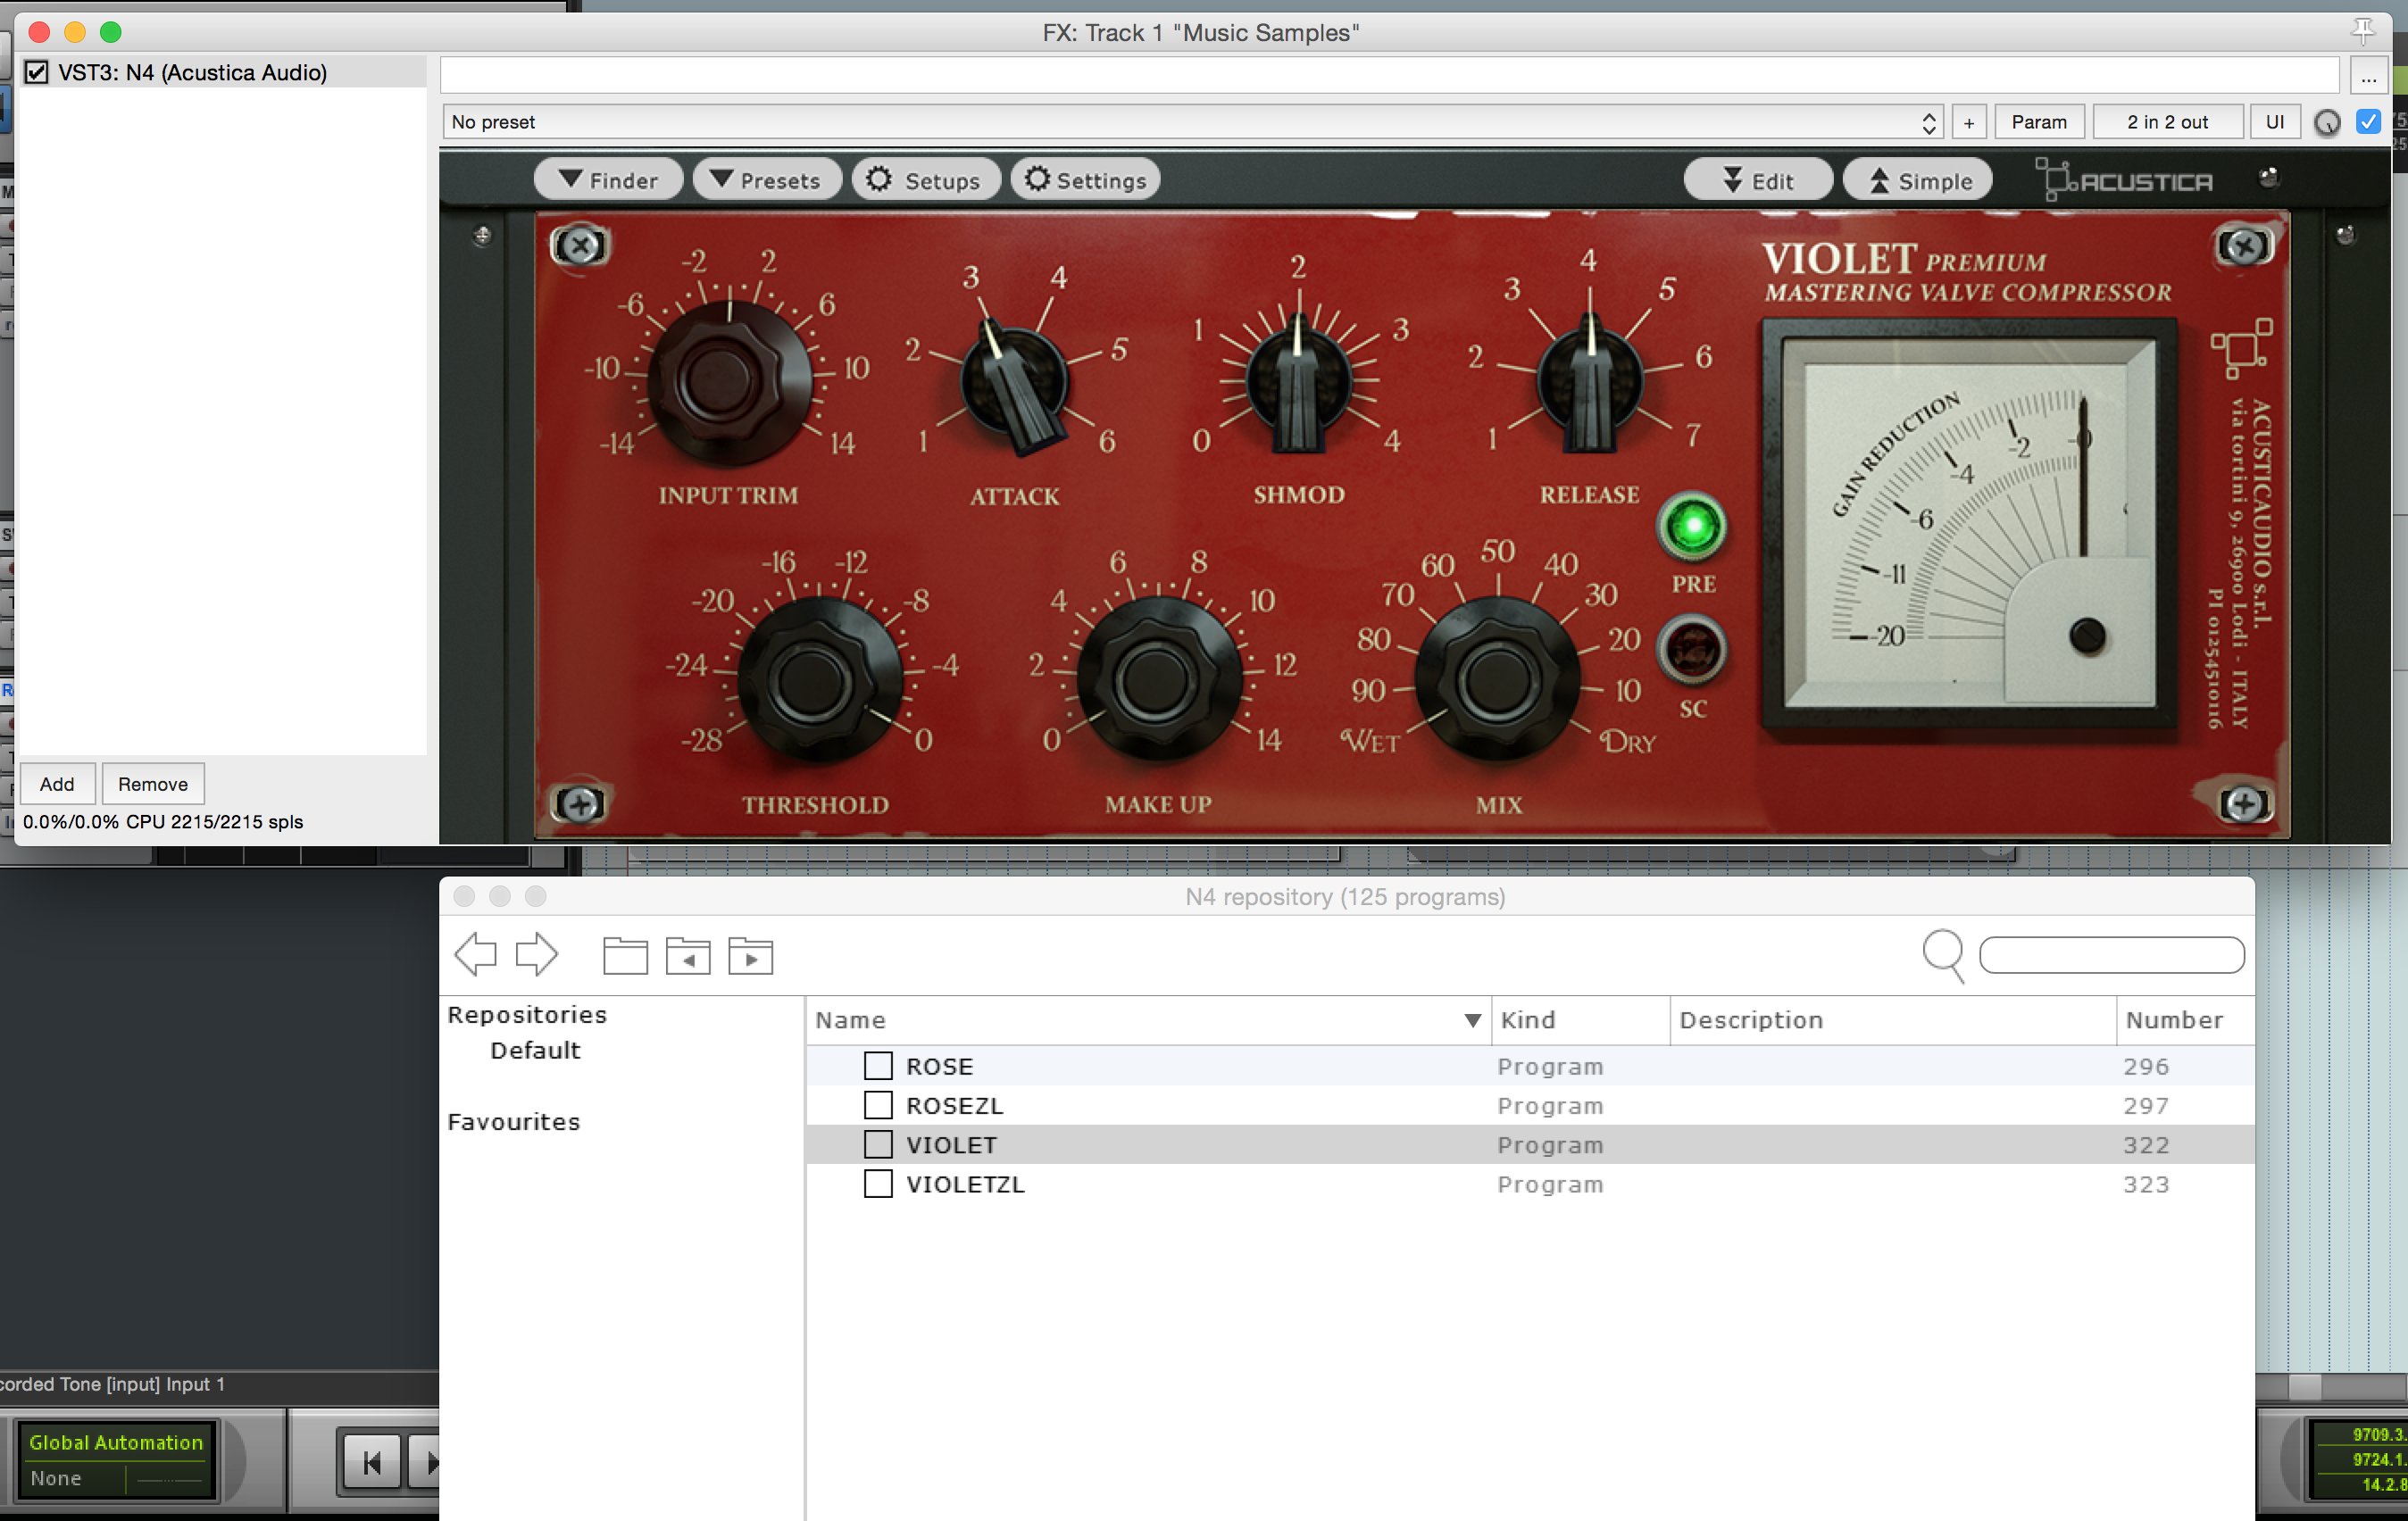Check the VIOLETZL program checkbox
The image size is (2408, 1521).
click(877, 1184)
